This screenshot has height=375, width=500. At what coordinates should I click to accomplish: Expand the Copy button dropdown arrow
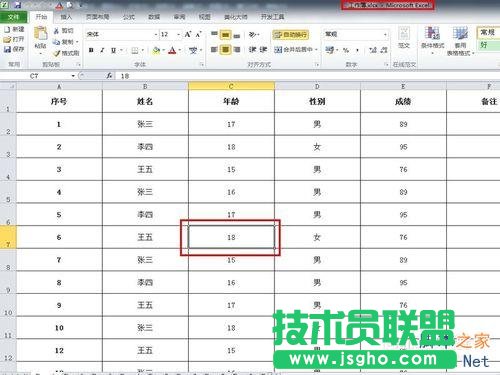(77, 42)
